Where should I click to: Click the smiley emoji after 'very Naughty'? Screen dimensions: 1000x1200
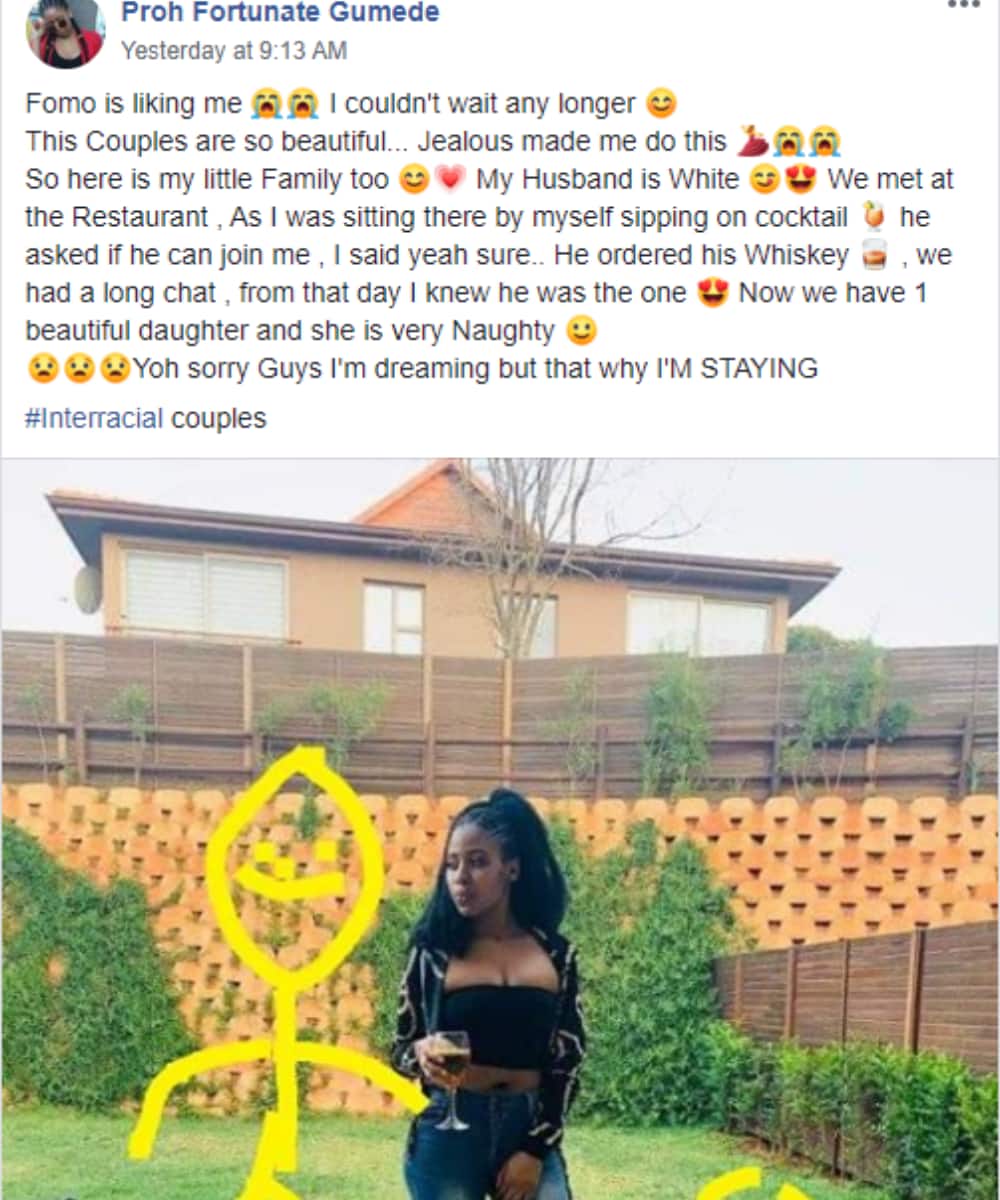(581, 332)
